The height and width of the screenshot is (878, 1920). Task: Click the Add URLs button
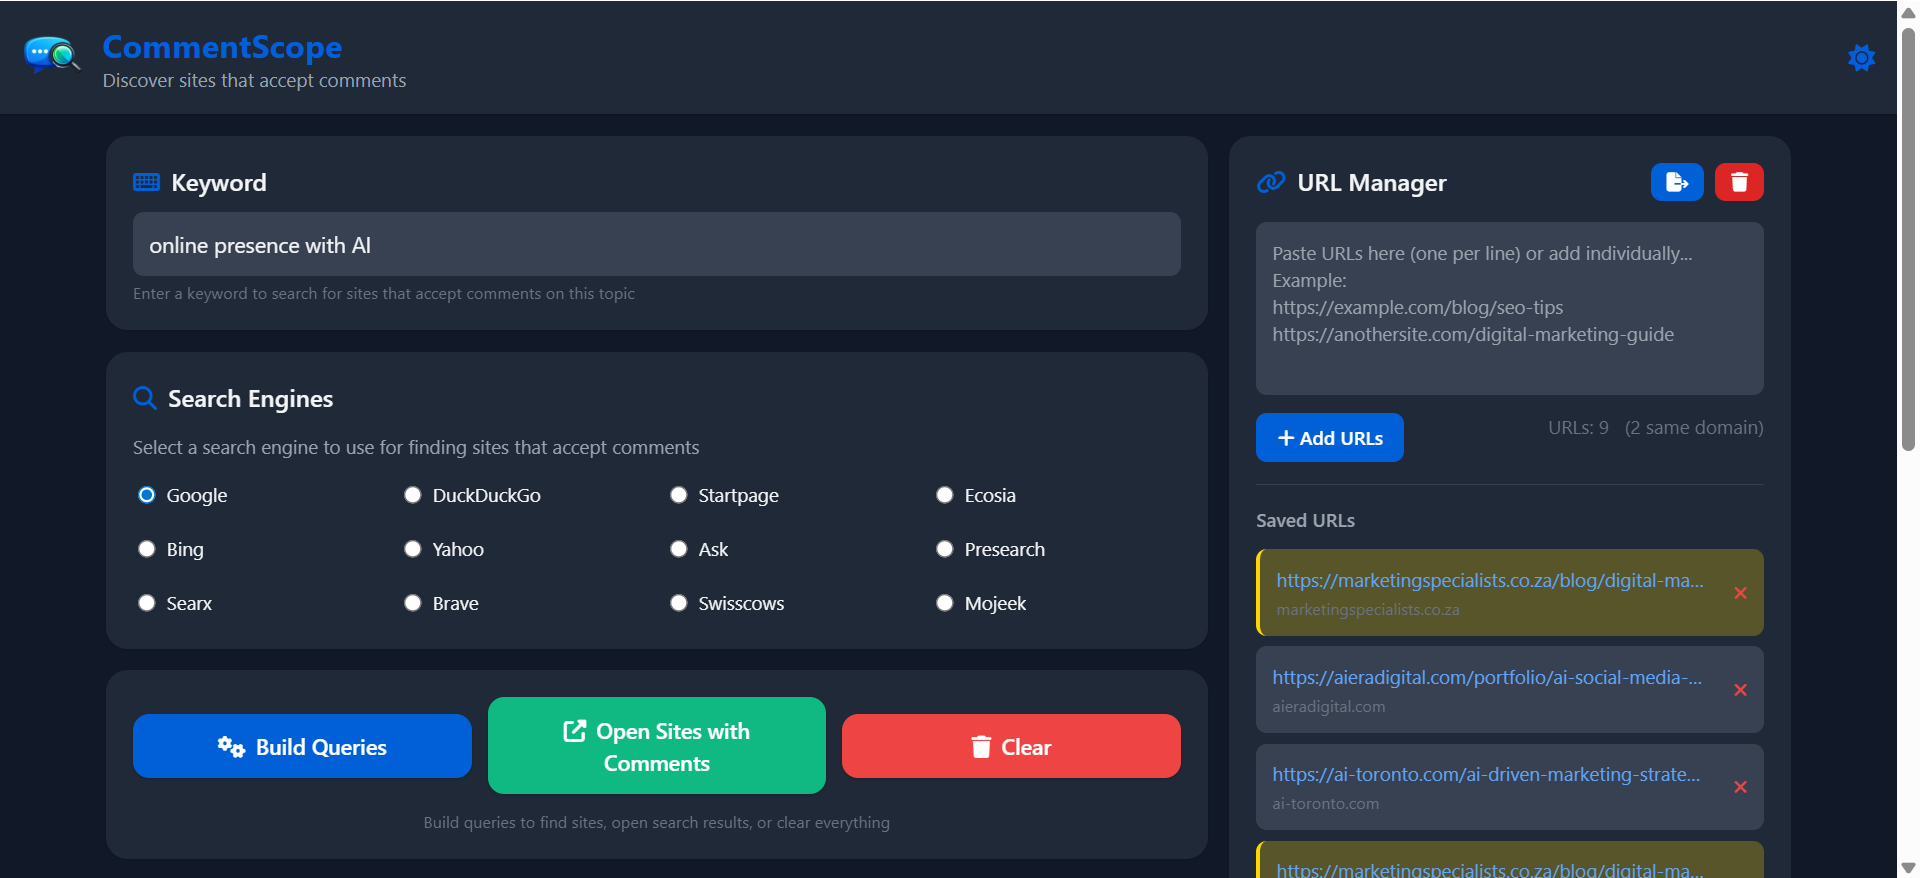click(x=1330, y=438)
